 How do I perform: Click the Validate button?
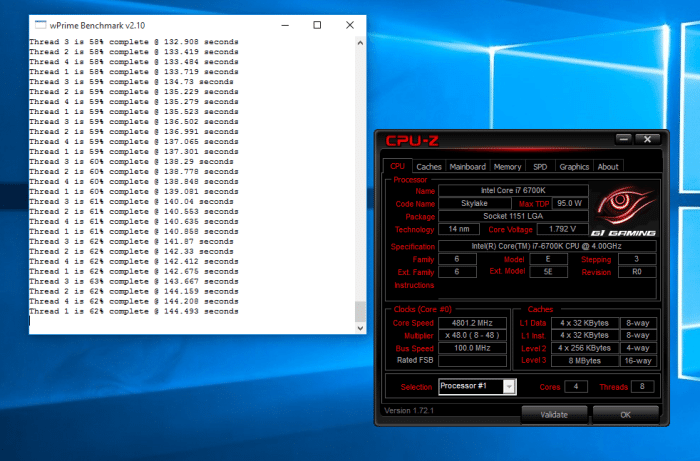(x=554, y=415)
